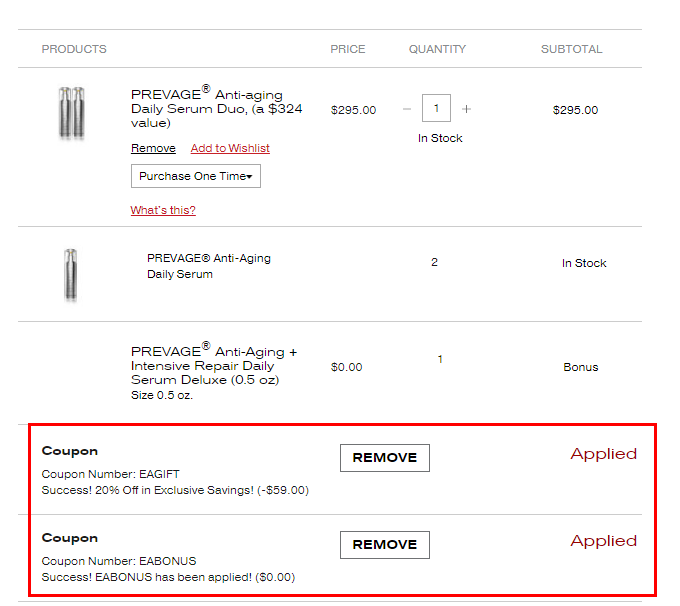The width and height of the screenshot is (680, 606).
Task: Click the PRODUCTS column header
Action: (x=74, y=49)
